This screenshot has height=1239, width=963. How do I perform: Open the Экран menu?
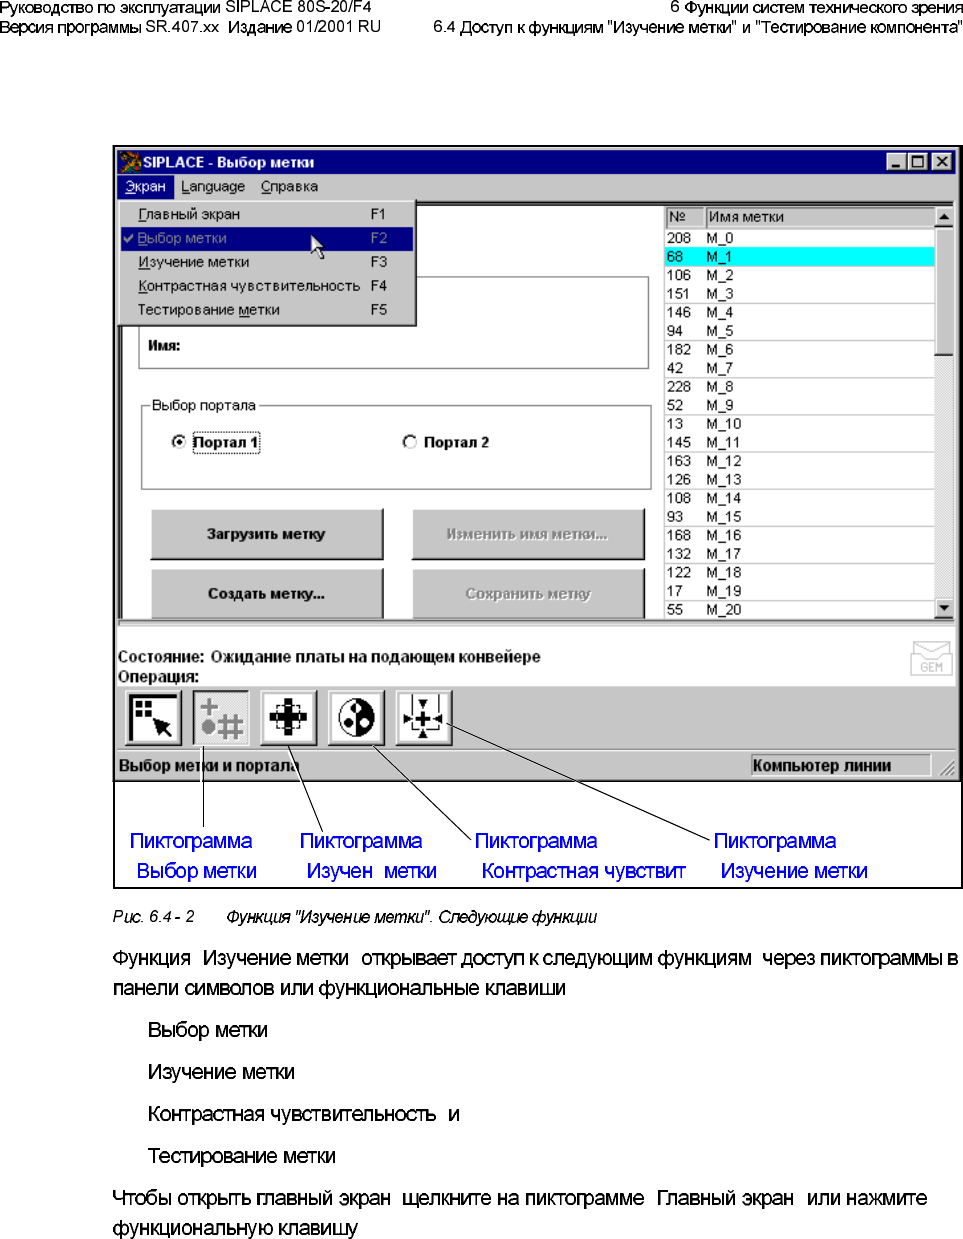point(146,187)
